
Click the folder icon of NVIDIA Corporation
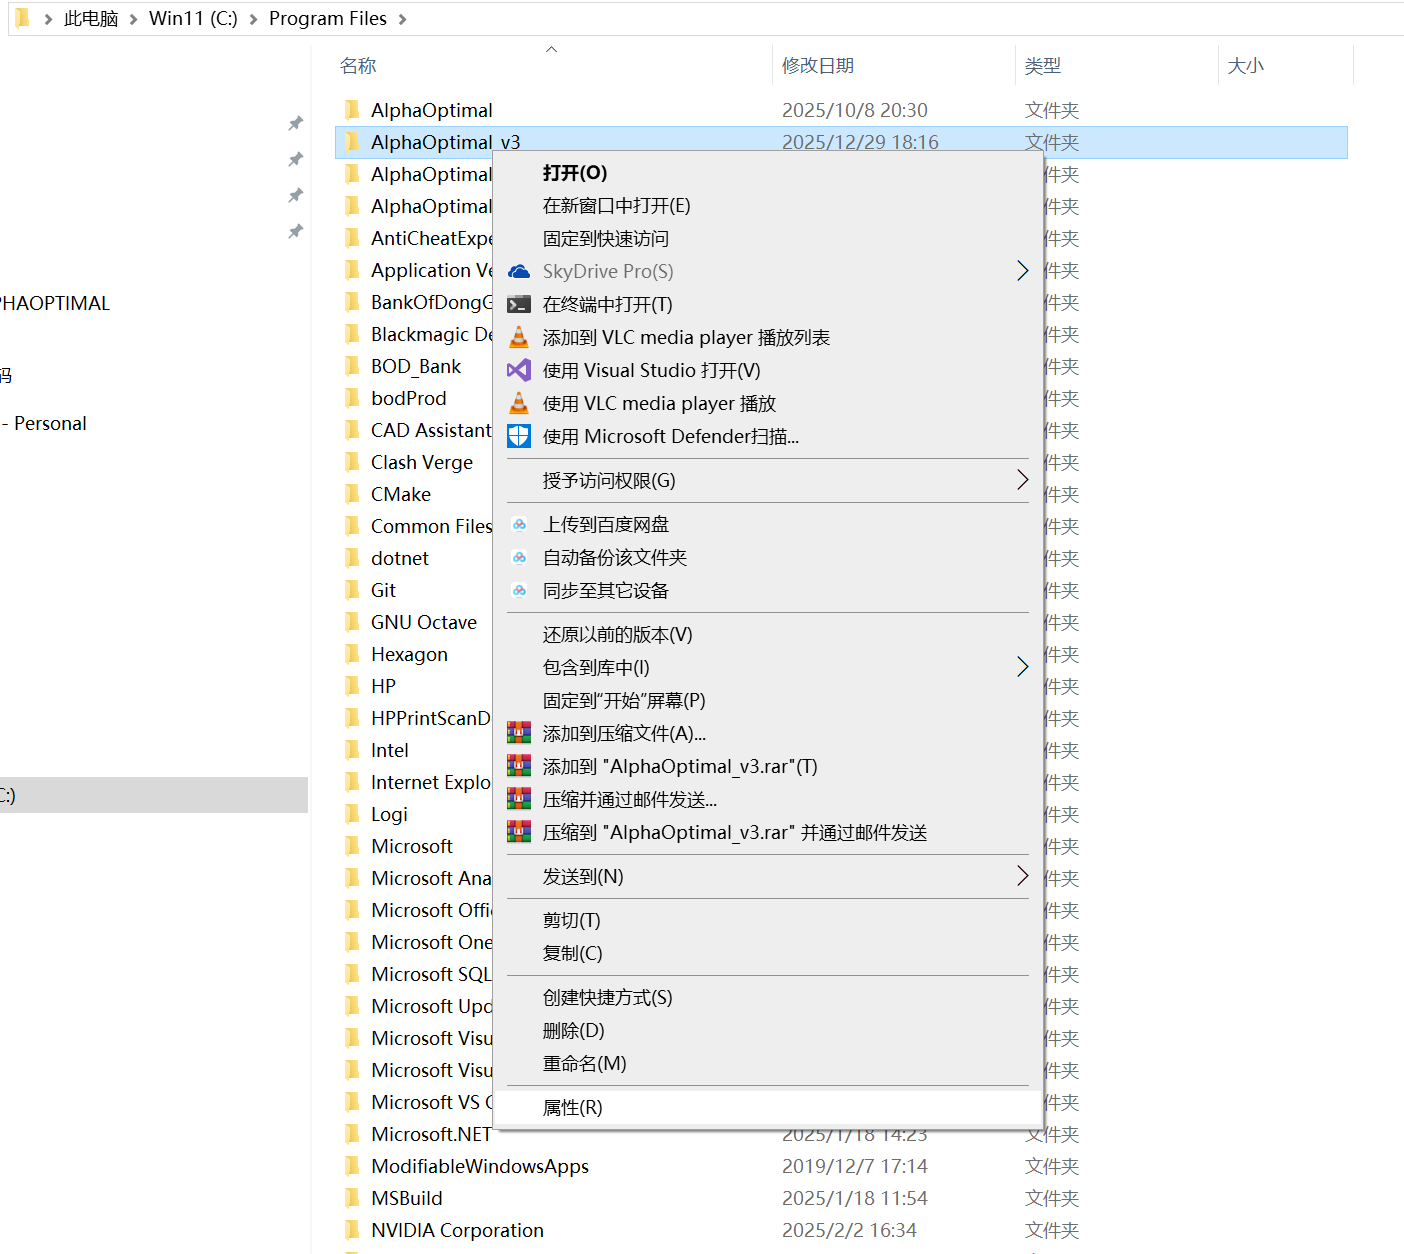click(x=352, y=1230)
